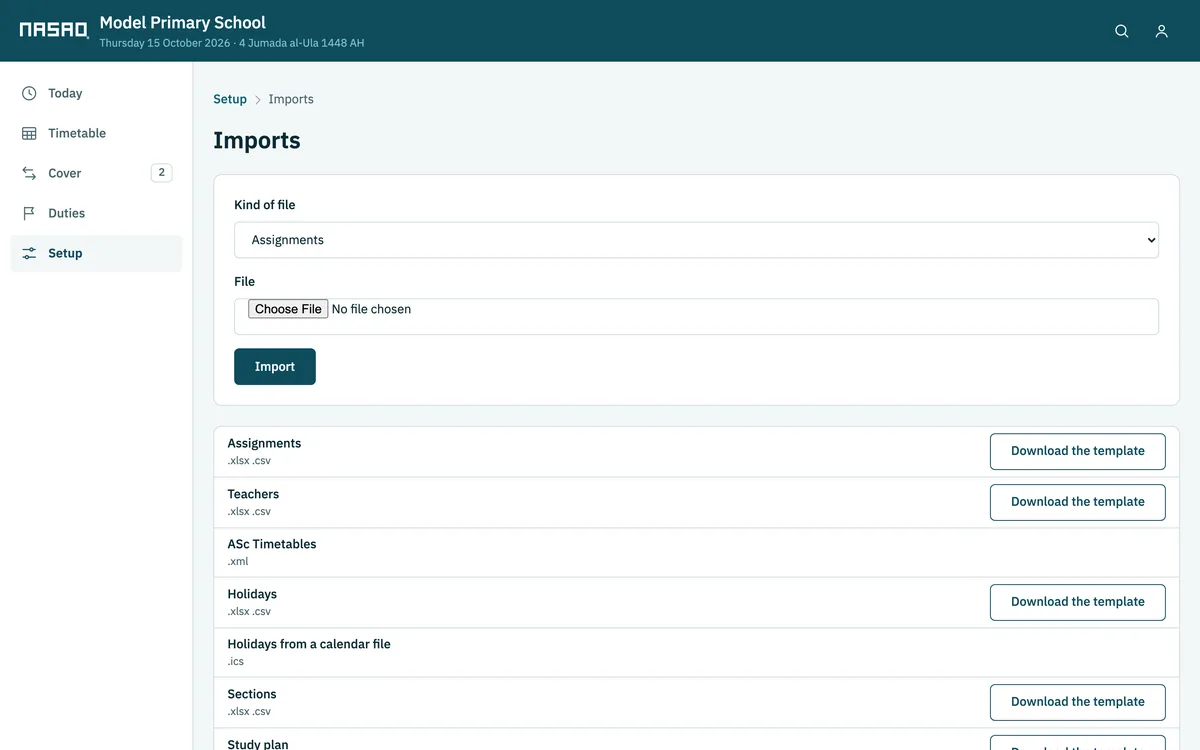The image size is (1200, 750).
Task: Click the Imports breadcrumb text
Action: coord(291,99)
